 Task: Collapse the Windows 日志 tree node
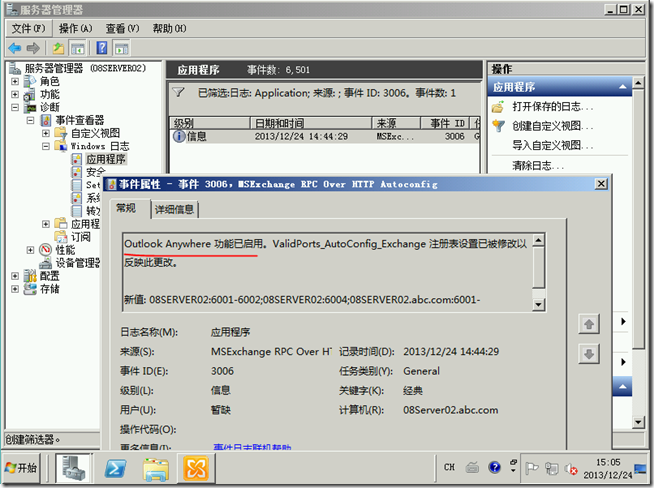(x=46, y=146)
